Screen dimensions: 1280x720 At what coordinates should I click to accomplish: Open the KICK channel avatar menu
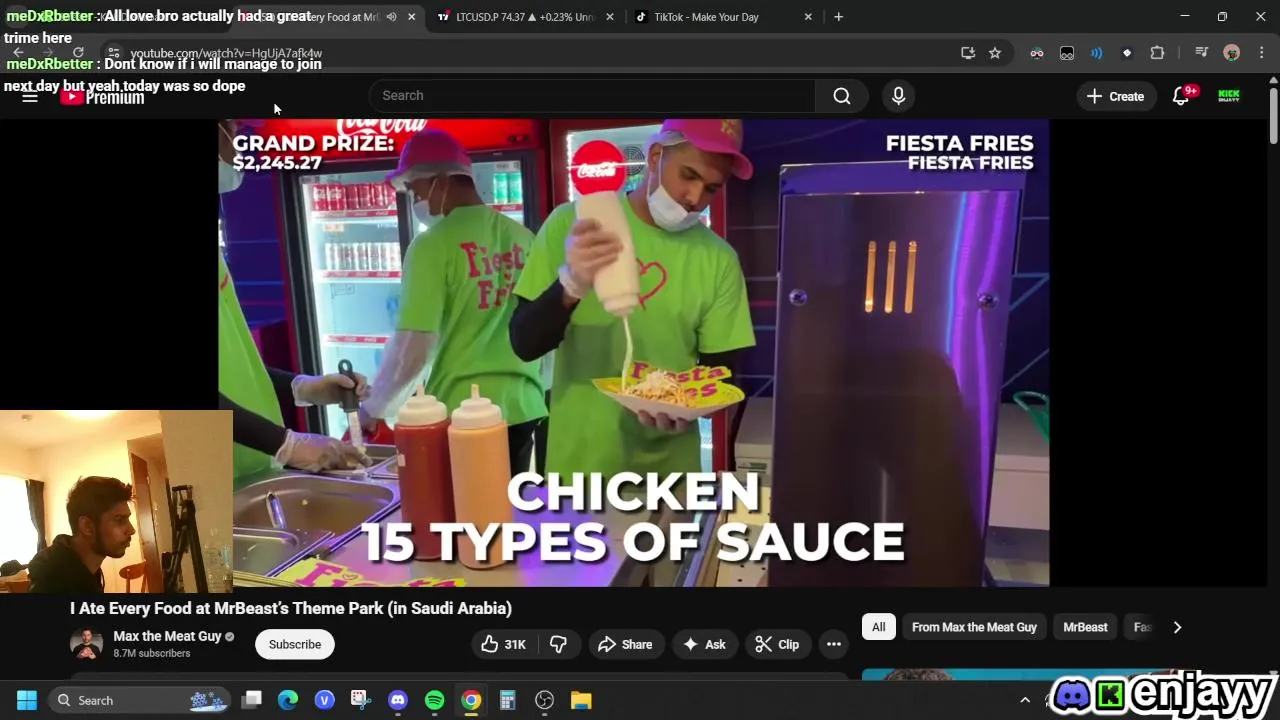tap(1229, 96)
